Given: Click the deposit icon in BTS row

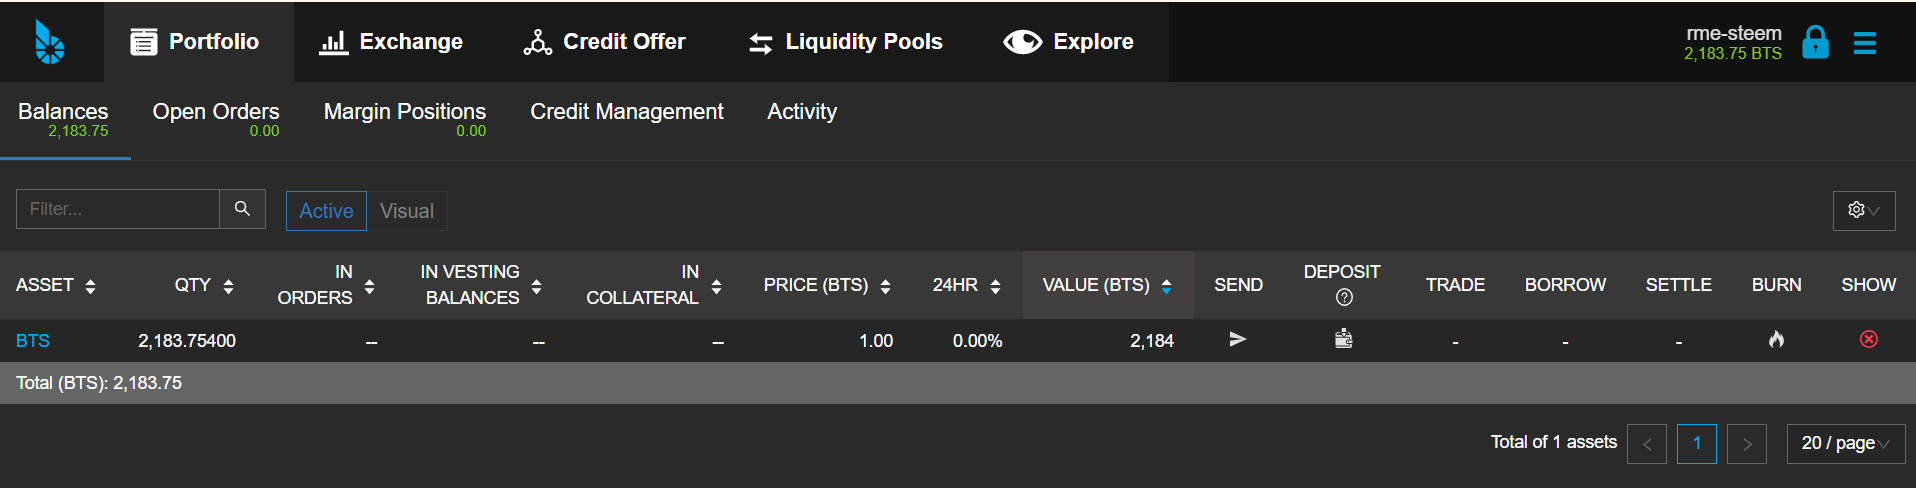Looking at the screenshot, I should 1343,339.
